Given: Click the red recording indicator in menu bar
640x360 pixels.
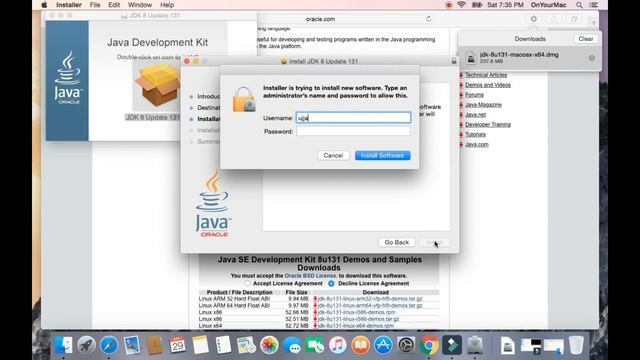Looking at the screenshot, I should point(449,5).
